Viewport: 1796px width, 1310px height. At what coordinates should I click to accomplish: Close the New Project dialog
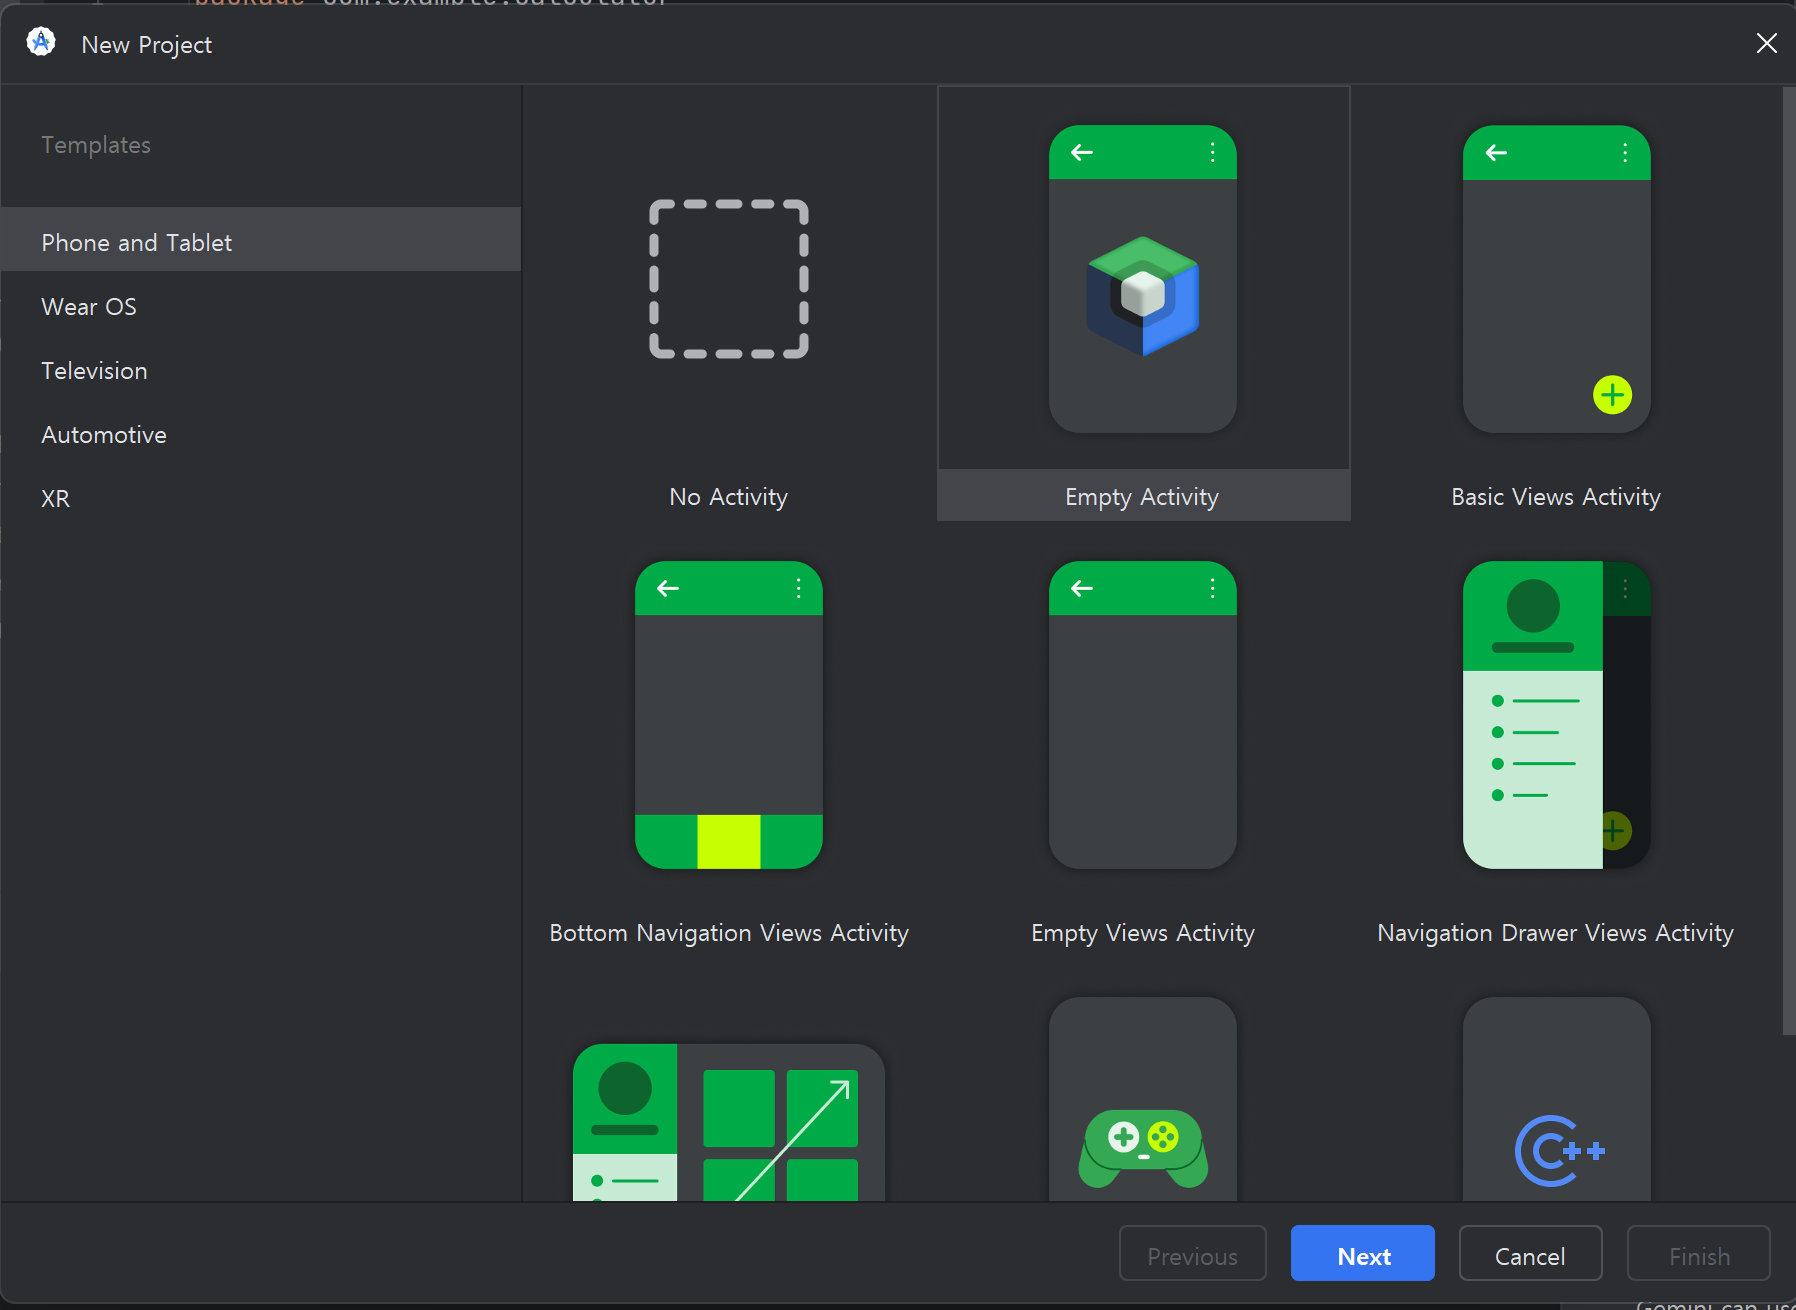point(1767,43)
